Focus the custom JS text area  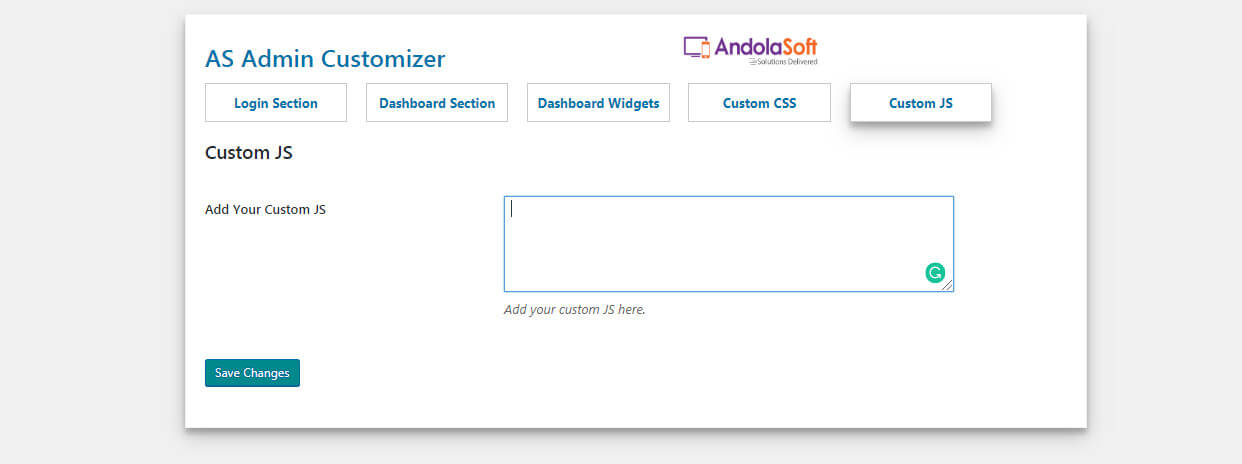pyautogui.click(x=729, y=244)
